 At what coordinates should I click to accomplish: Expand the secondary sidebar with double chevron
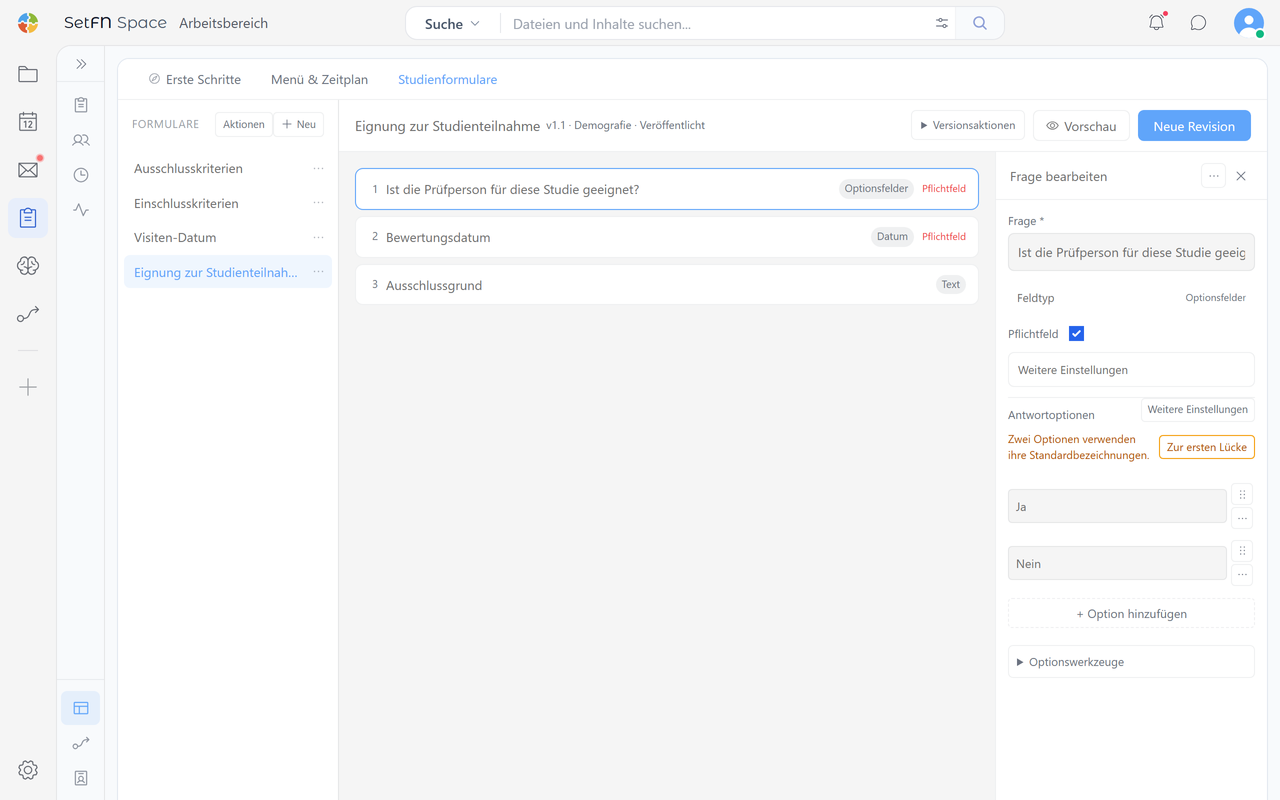pyautogui.click(x=81, y=64)
